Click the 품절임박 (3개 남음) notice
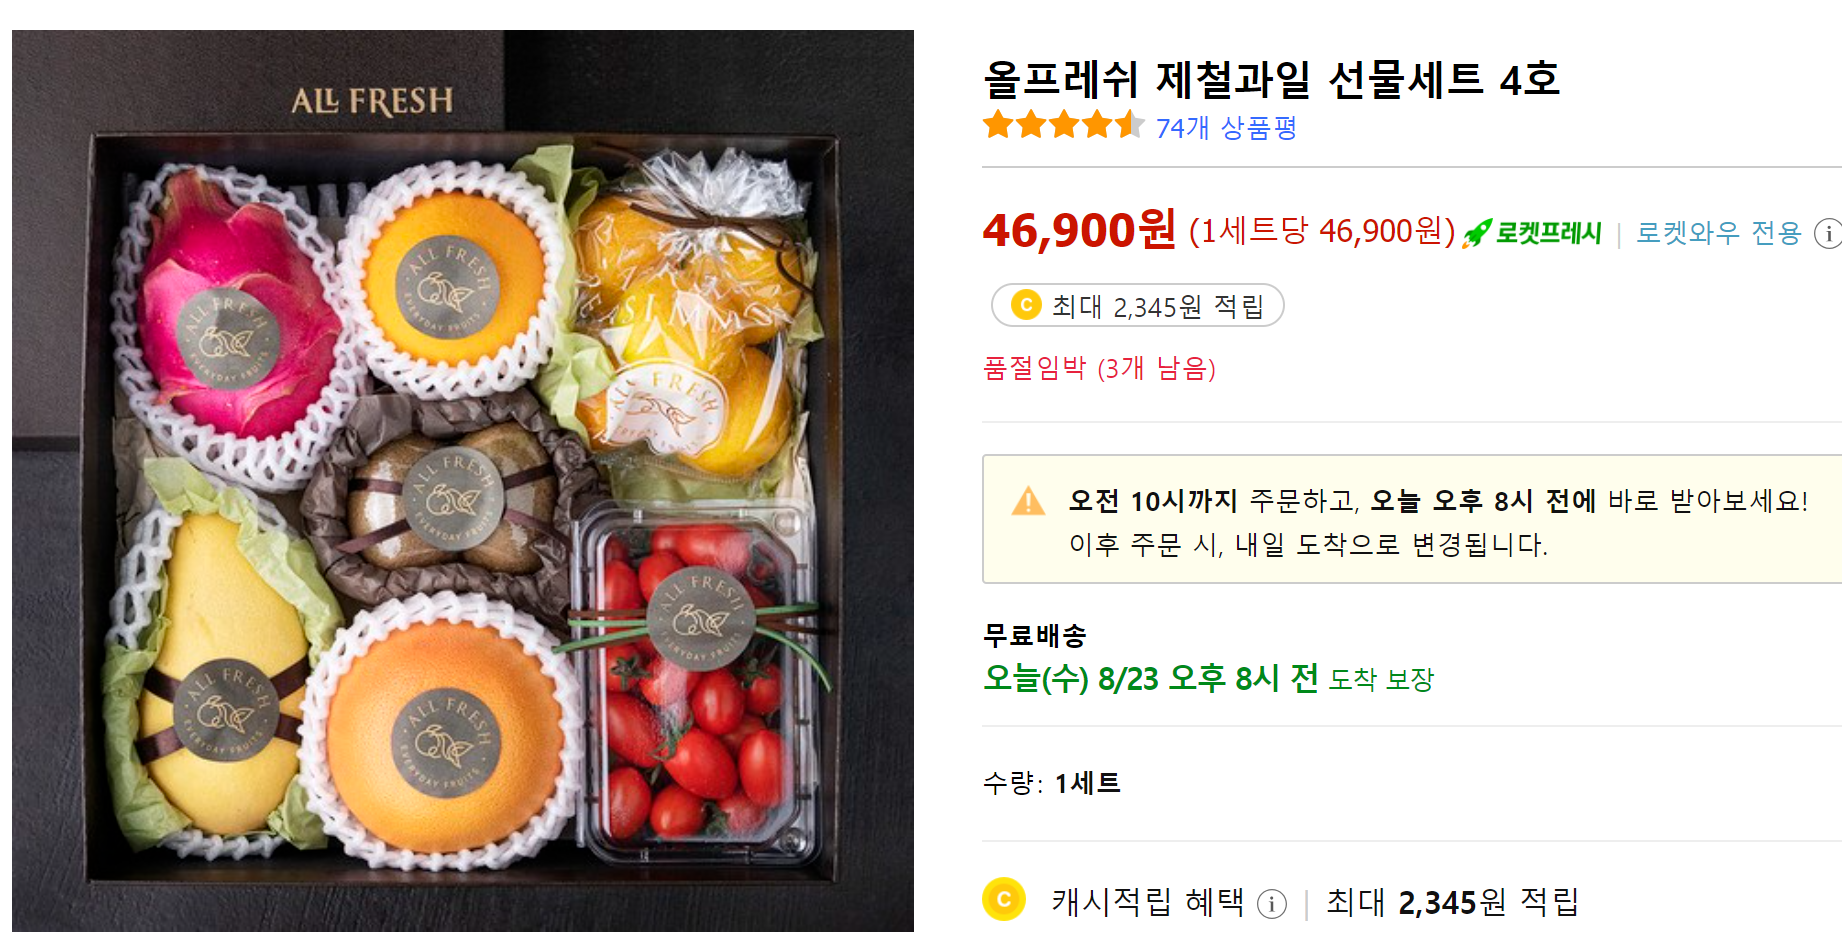 click(1099, 369)
